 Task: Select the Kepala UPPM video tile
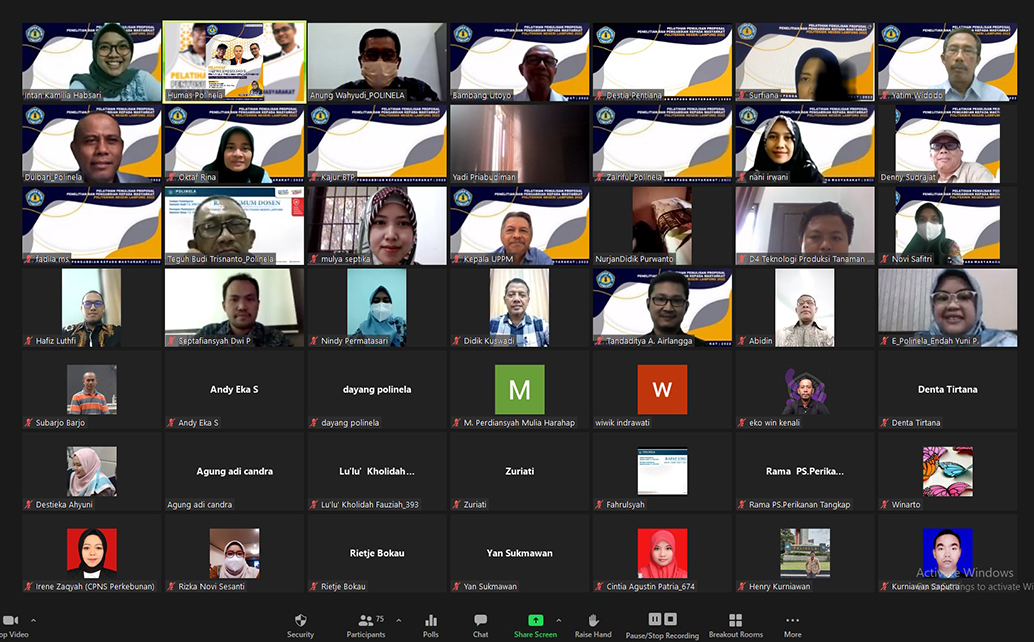pos(519,225)
